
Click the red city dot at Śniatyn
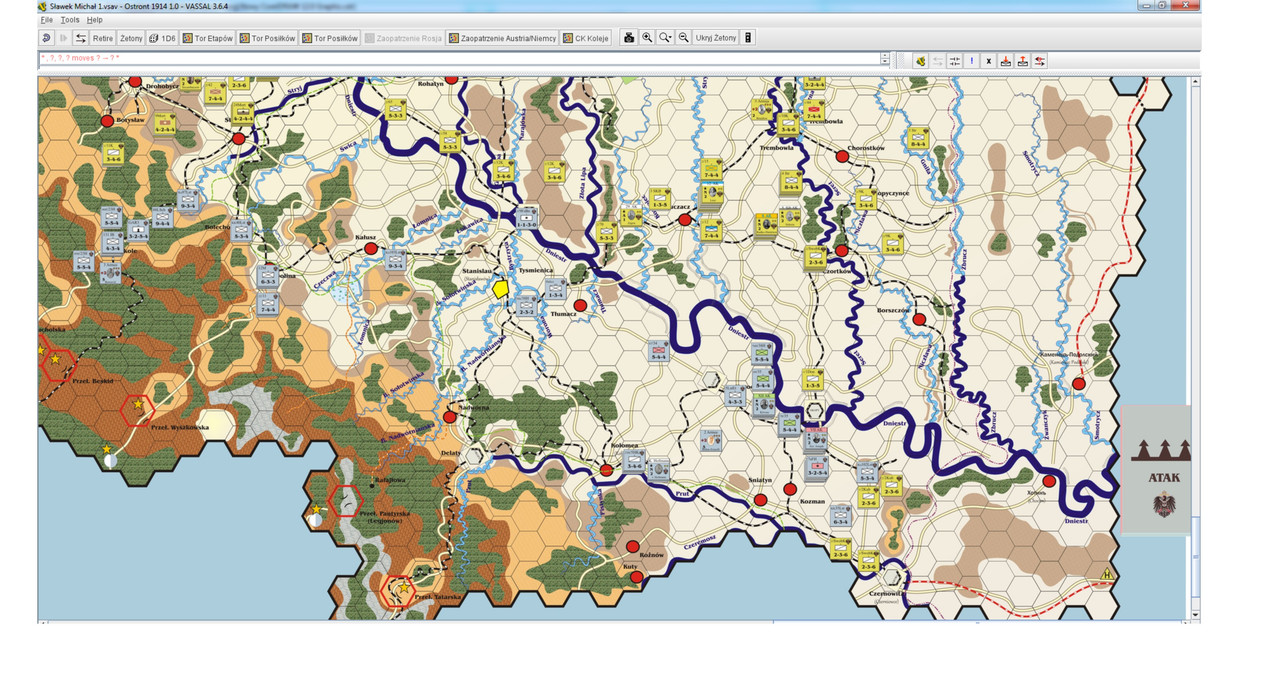coord(761,499)
